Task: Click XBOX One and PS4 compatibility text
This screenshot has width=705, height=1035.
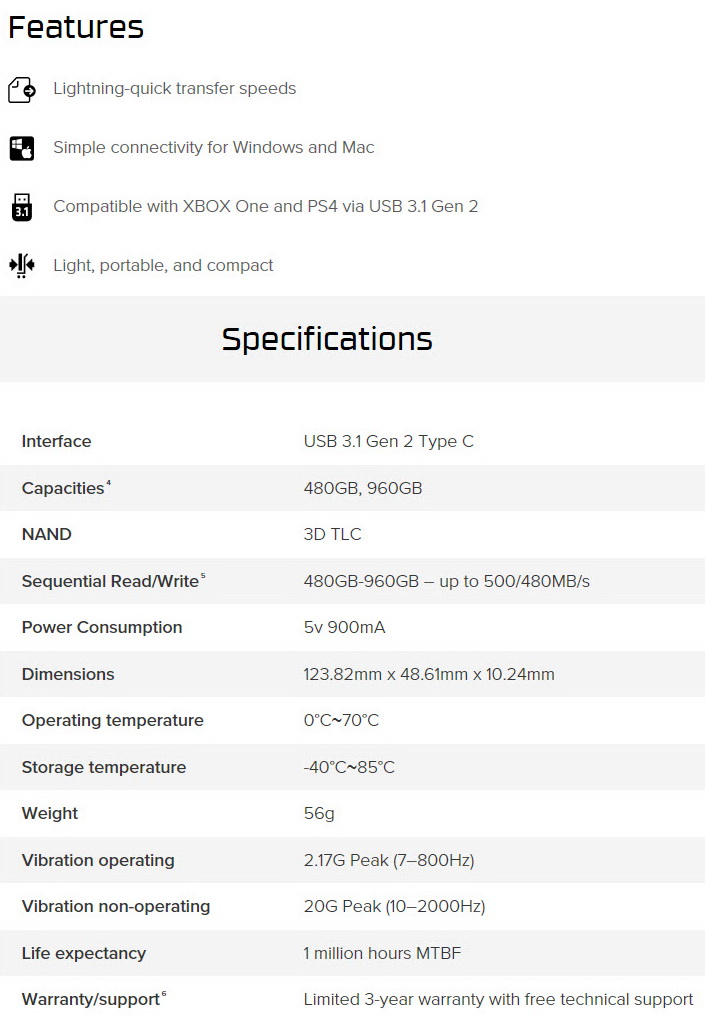Action: point(265,206)
